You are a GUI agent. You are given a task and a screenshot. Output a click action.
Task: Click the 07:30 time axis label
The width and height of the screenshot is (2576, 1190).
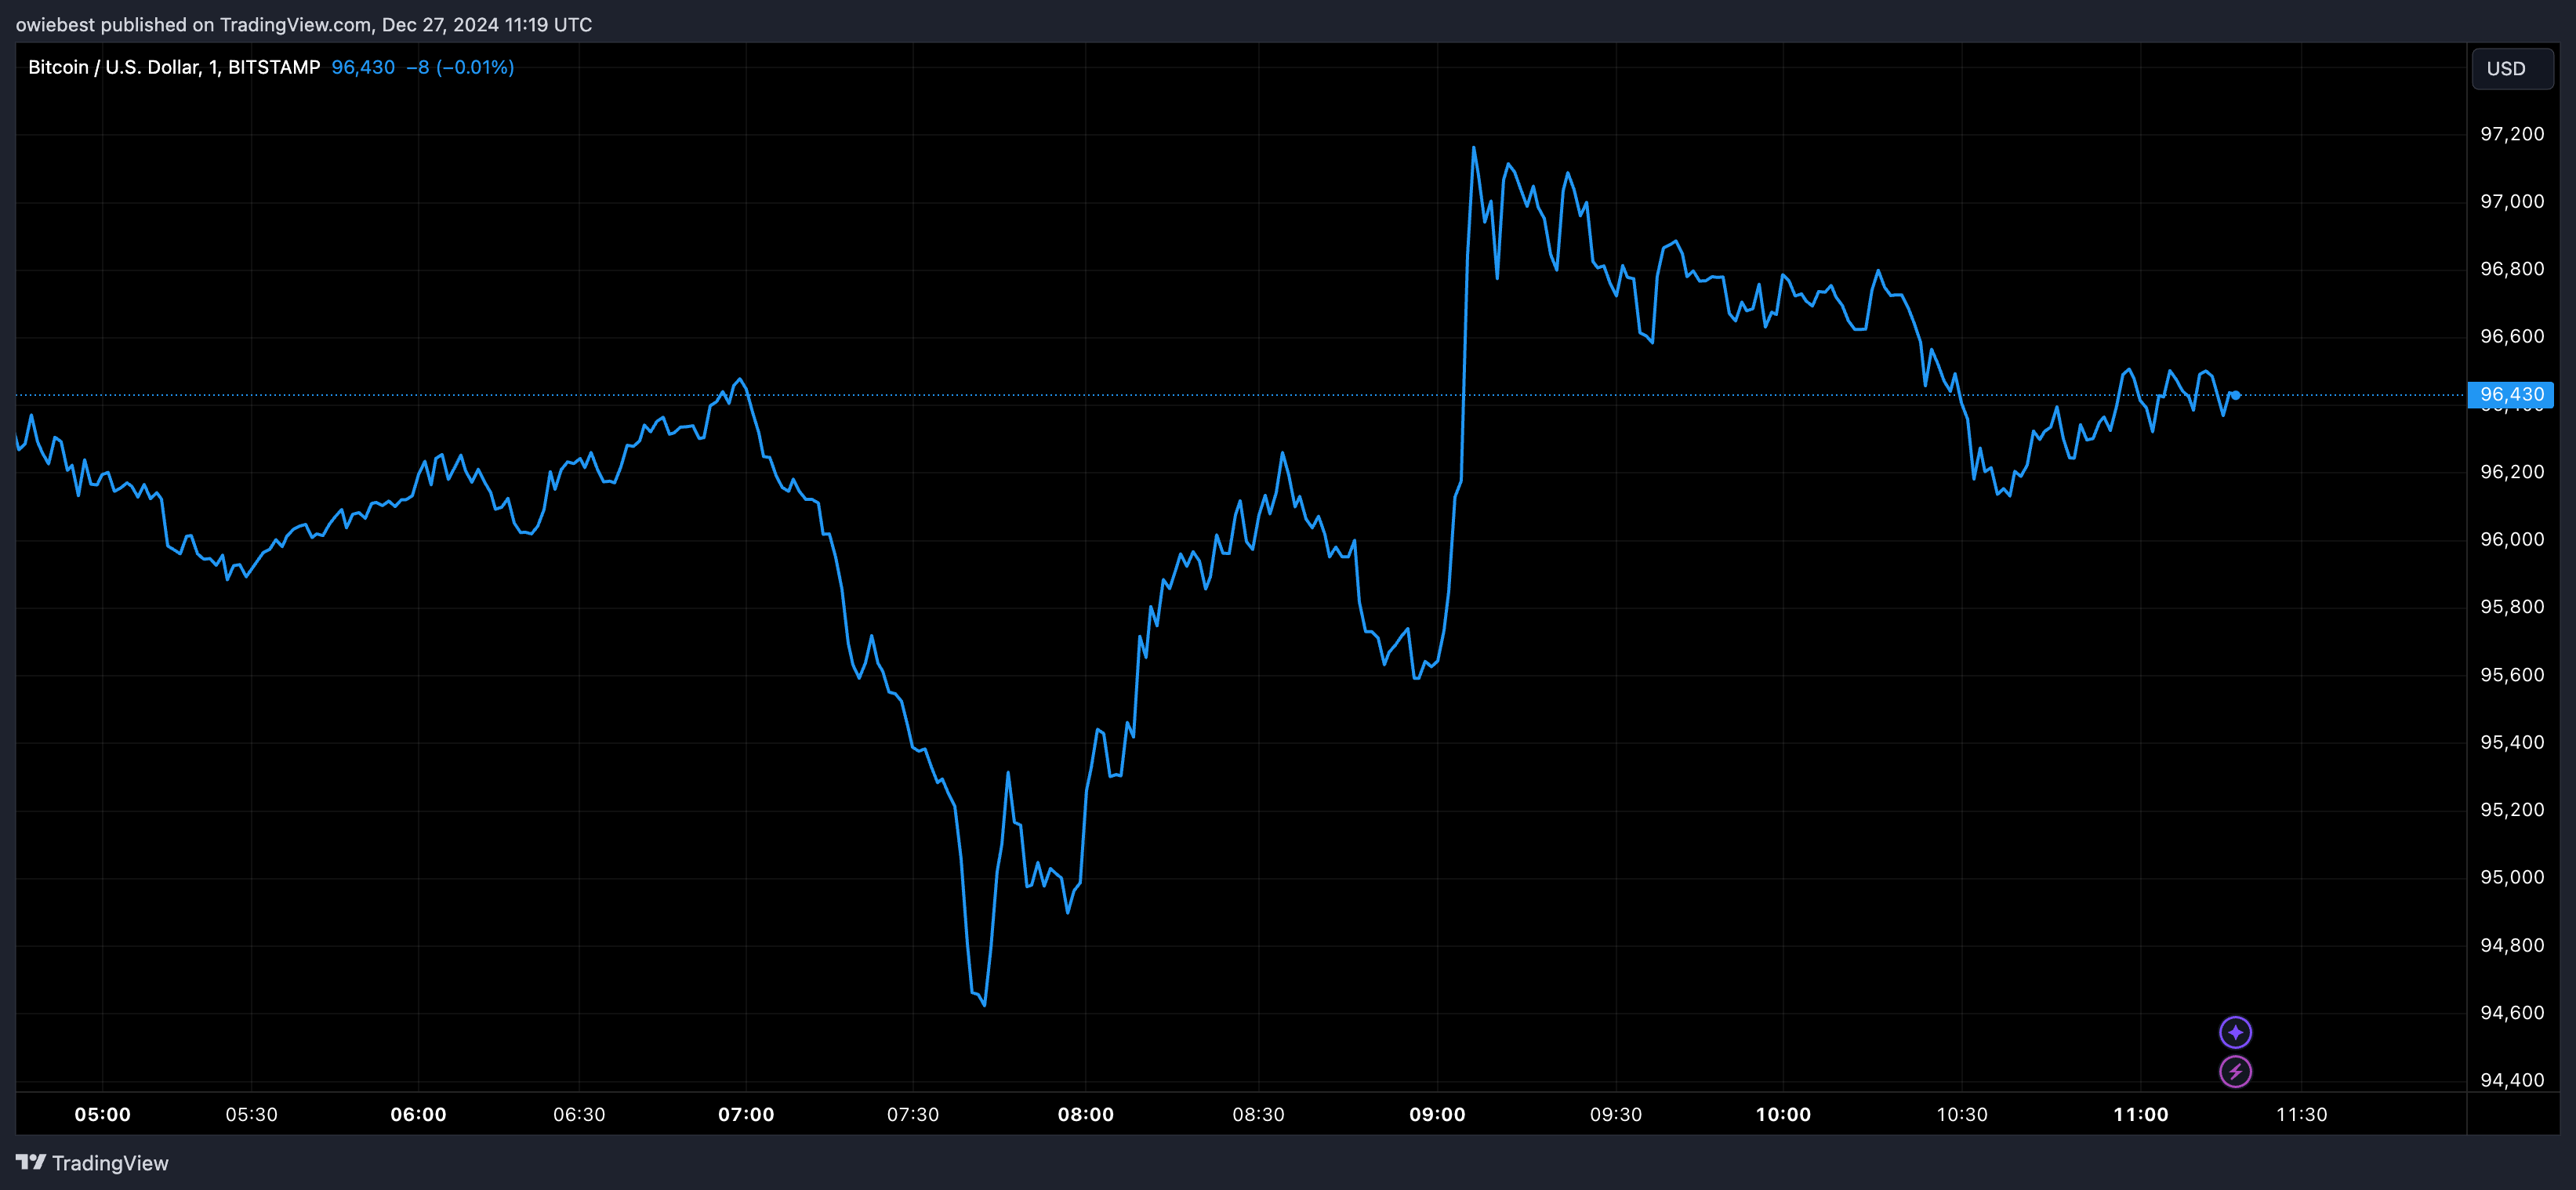(913, 1114)
